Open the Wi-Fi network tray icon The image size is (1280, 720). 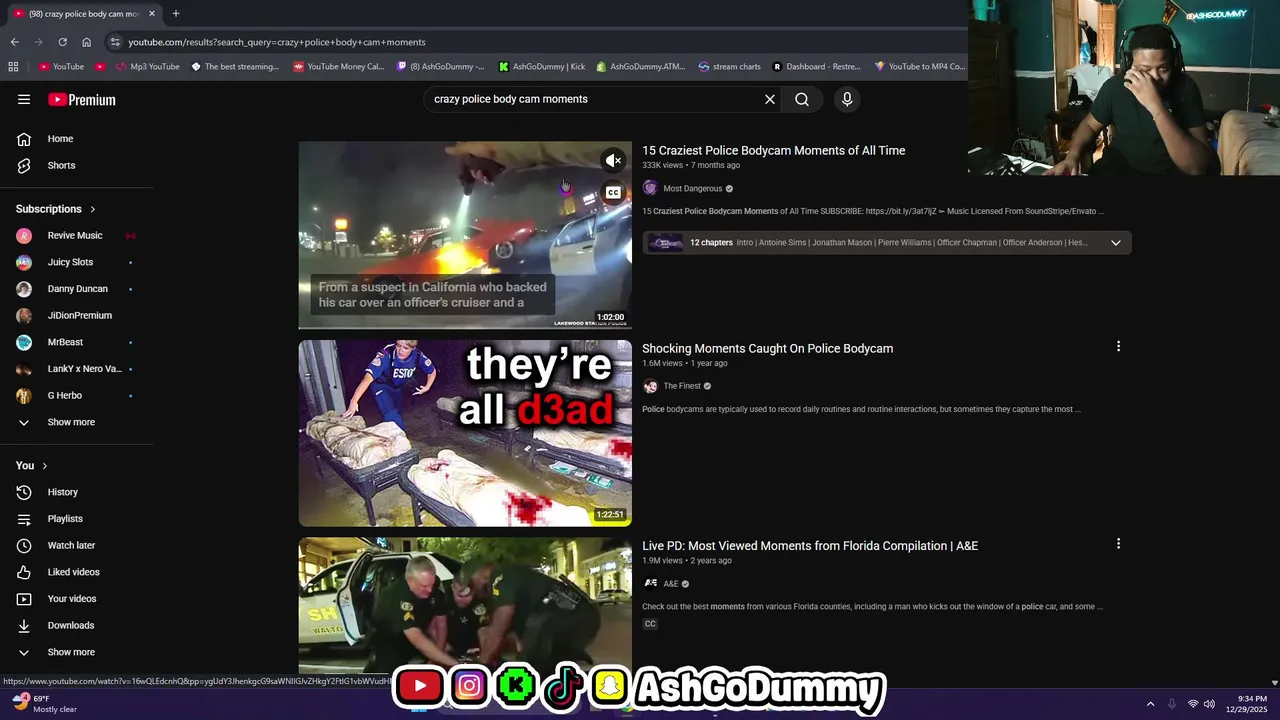tap(1192, 704)
